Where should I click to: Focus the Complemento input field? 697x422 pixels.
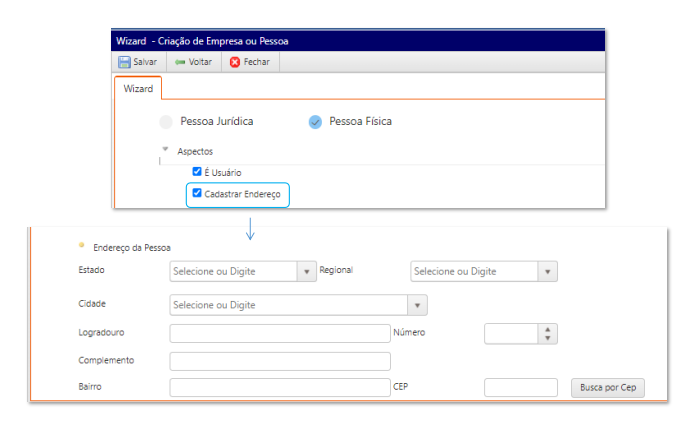point(279,361)
